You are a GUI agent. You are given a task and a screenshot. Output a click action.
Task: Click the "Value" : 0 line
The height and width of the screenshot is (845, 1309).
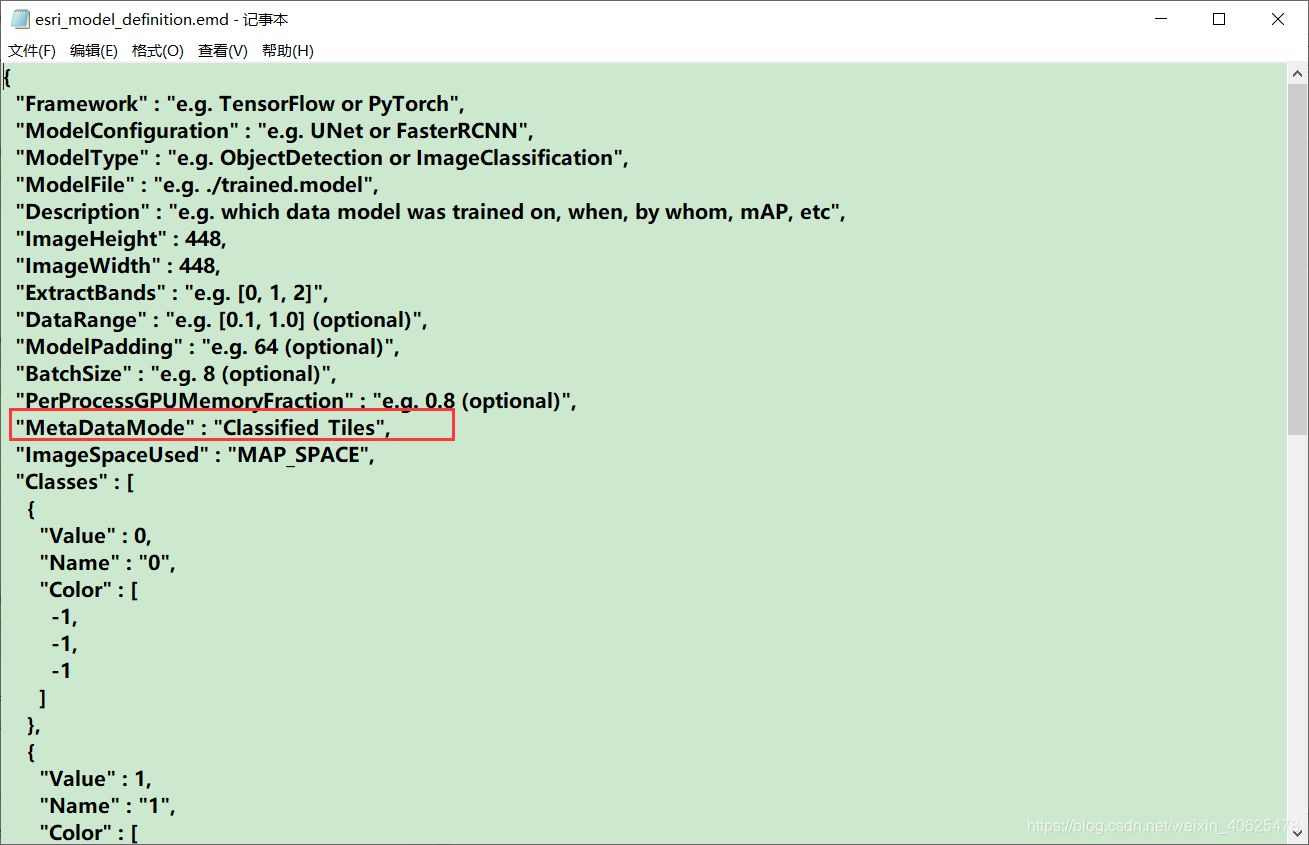pyautogui.click(x=95, y=536)
